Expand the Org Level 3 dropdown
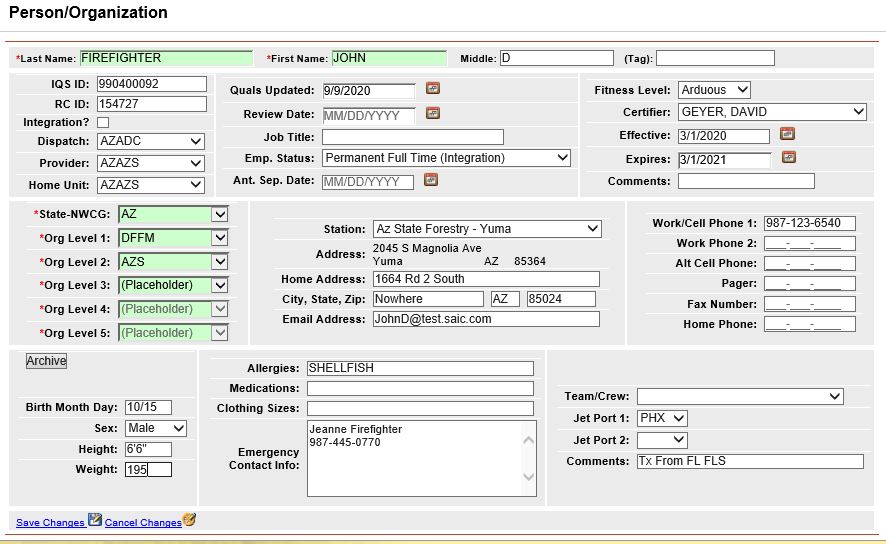 point(173,285)
